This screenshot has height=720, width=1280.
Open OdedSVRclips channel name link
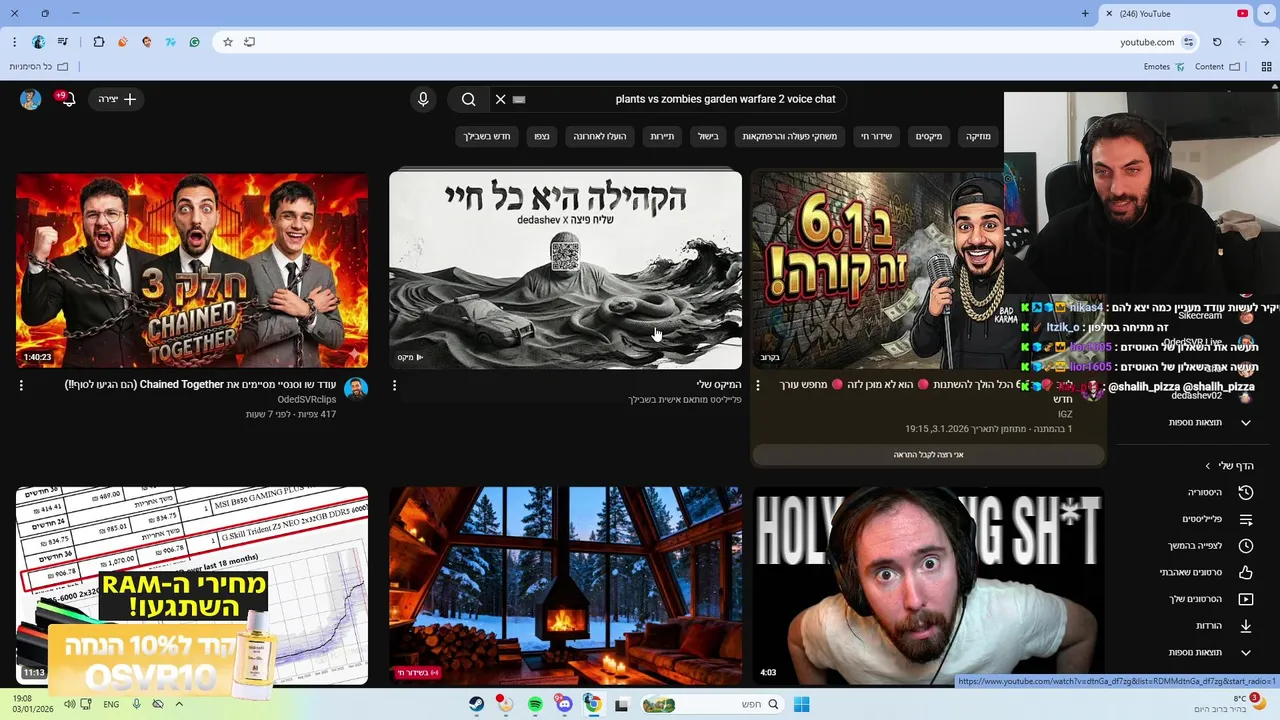[307, 399]
